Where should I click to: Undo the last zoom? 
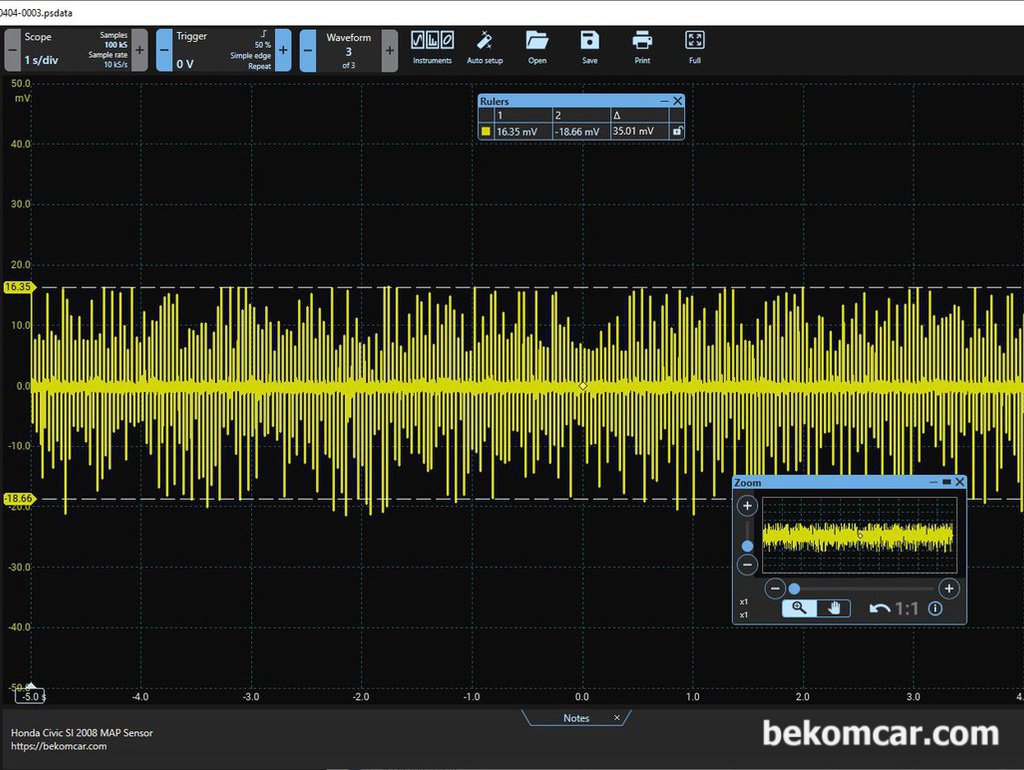880,609
